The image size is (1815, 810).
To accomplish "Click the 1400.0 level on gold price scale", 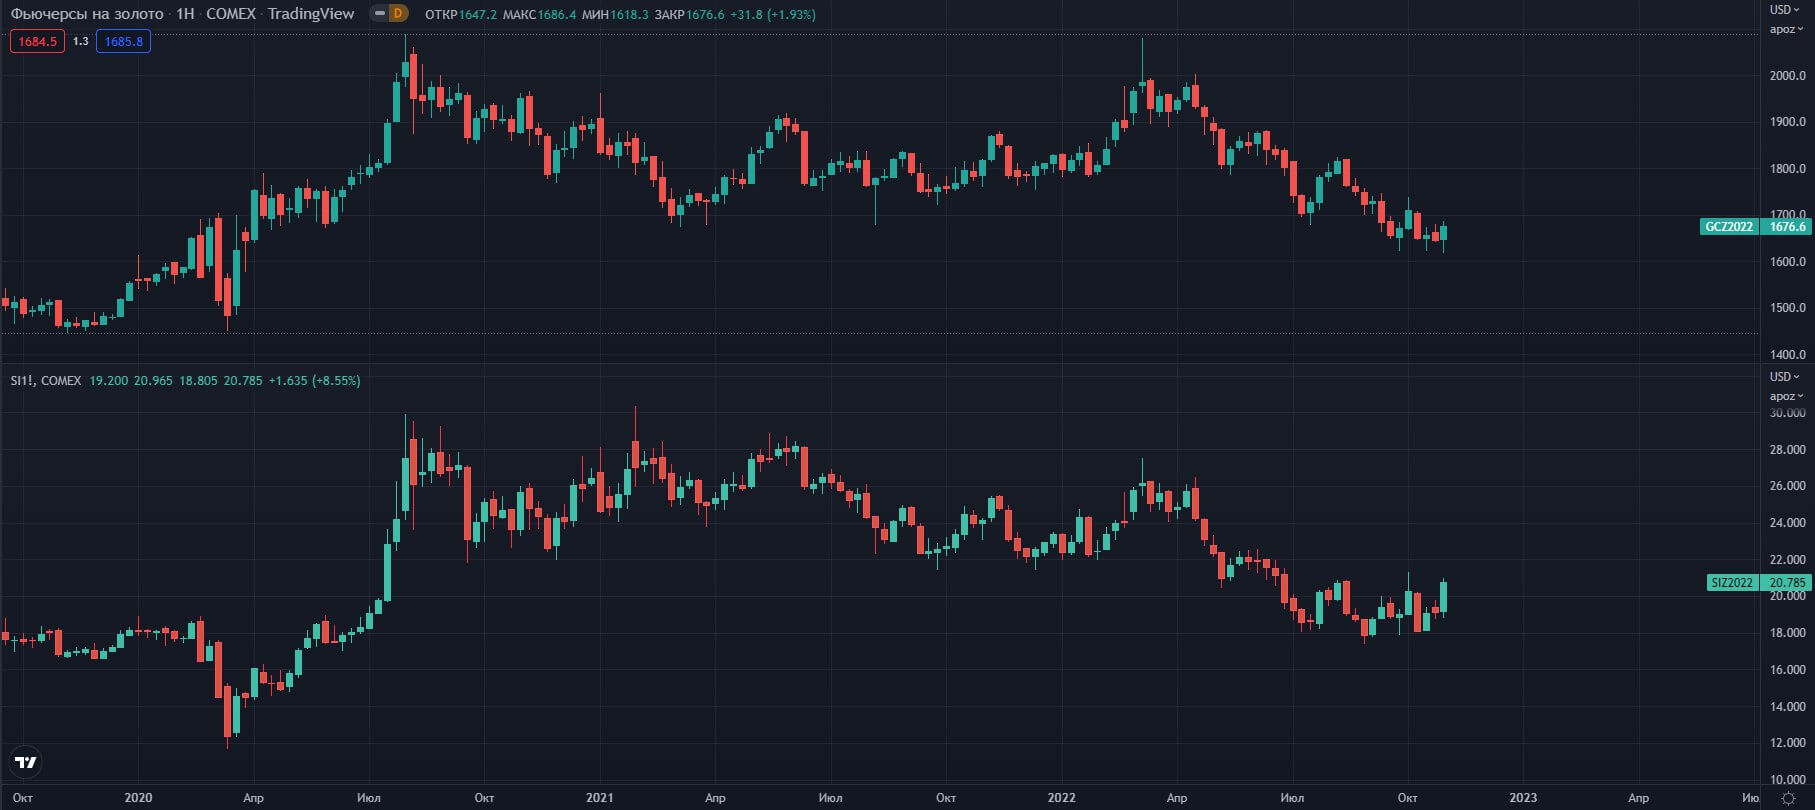I will tap(1787, 355).
